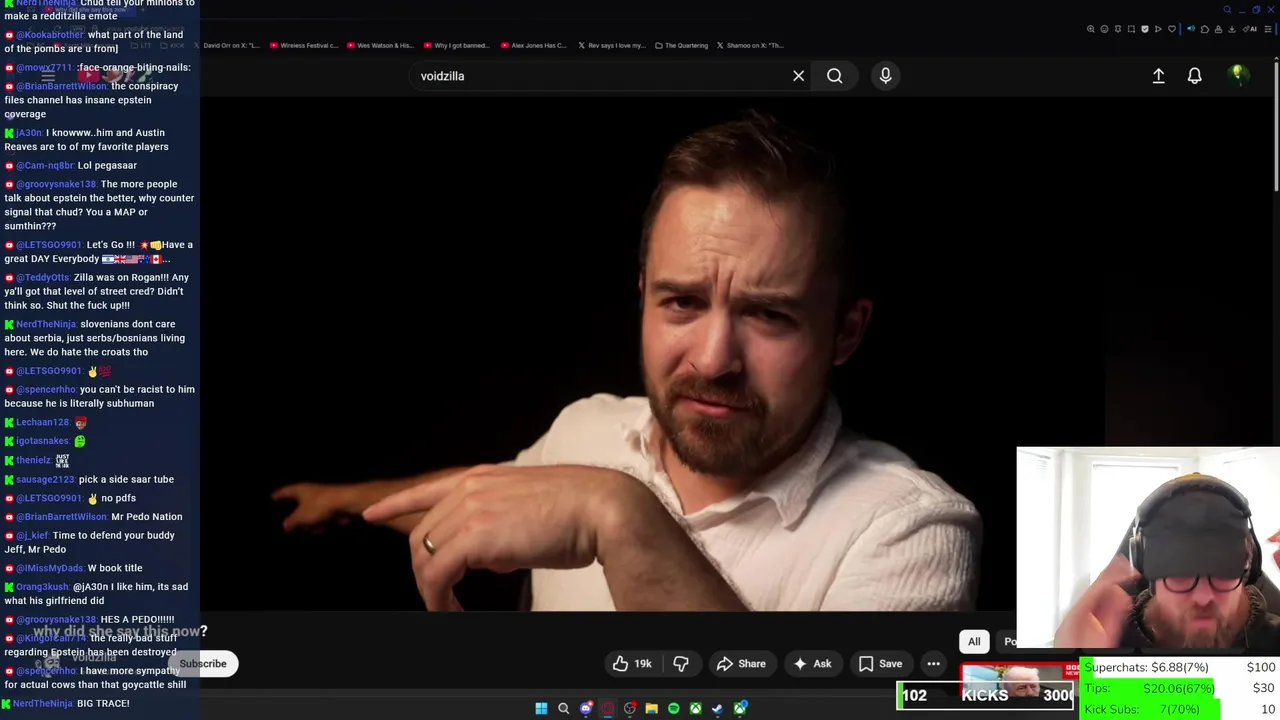Select the All filter chip
Image resolution: width=1280 pixels, height=720 pixels.
pyautogui.click(x=974, y=642)
